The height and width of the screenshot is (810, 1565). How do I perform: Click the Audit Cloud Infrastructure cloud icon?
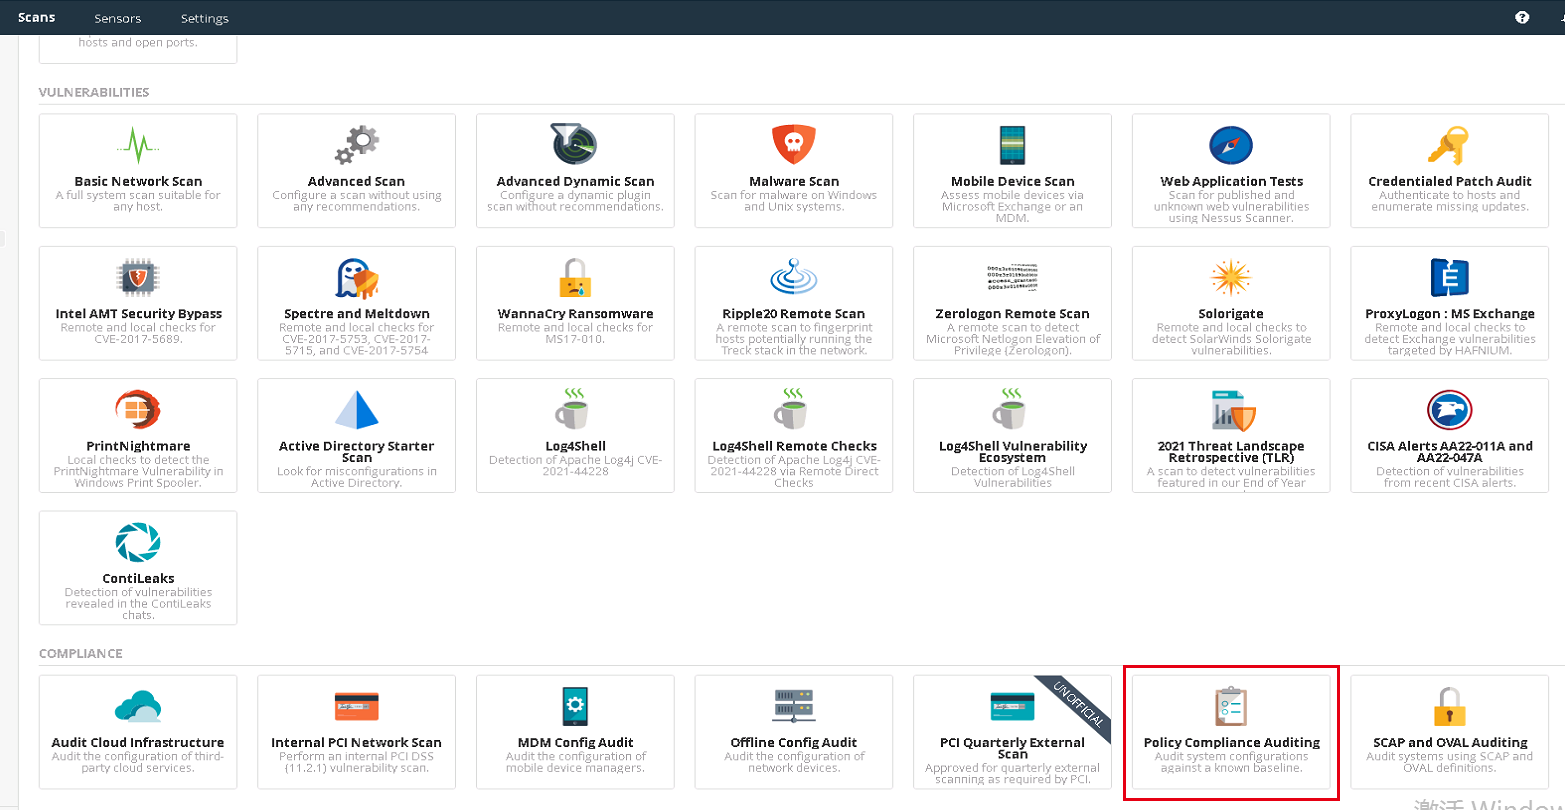tap(138, 706)
